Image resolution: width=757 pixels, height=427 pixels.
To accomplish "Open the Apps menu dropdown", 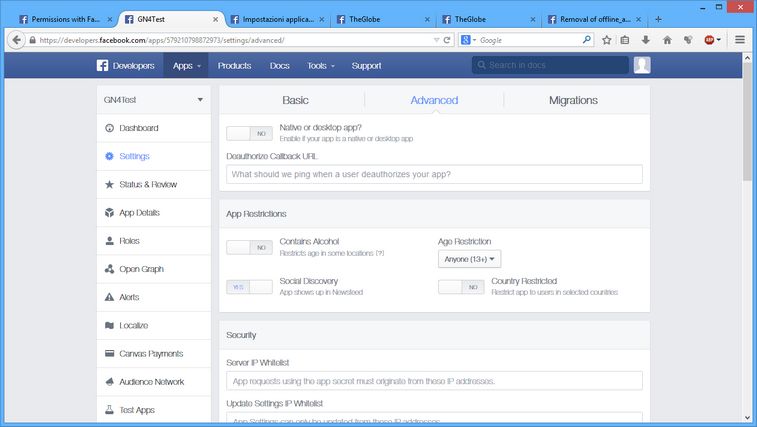I will click(187, 66).
